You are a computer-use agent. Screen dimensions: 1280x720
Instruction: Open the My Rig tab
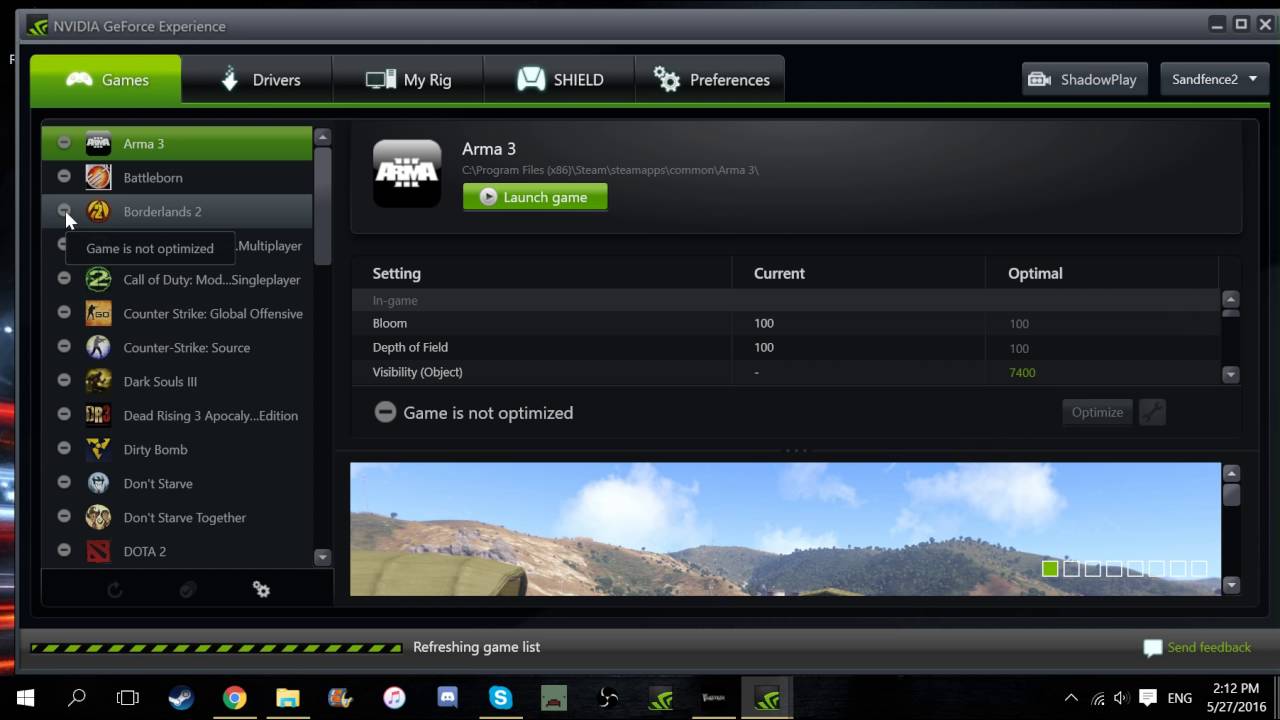[408, 80]
